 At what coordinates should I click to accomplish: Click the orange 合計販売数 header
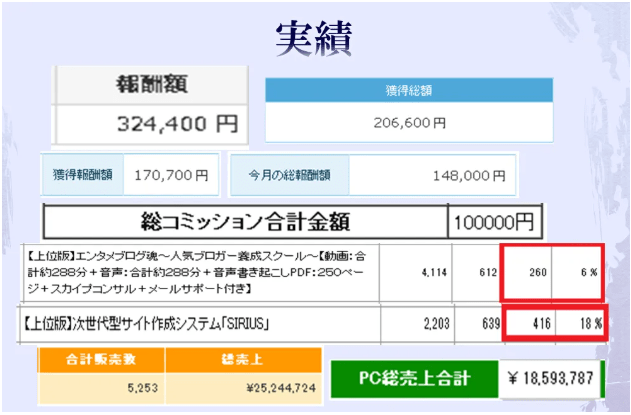(x=101, y=359)
